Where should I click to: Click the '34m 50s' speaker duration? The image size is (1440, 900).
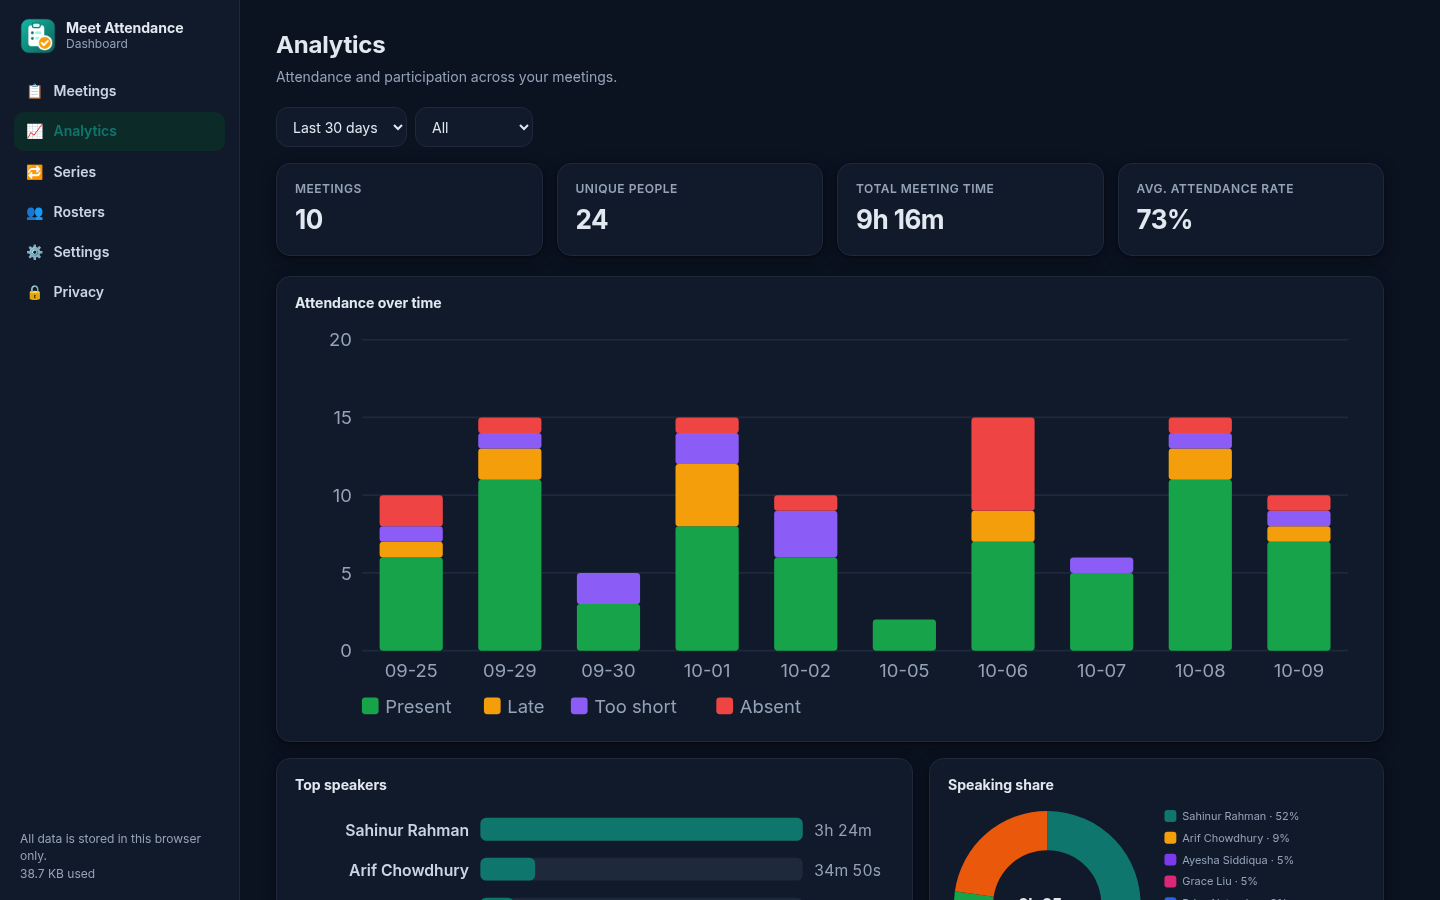click(847, 870)
